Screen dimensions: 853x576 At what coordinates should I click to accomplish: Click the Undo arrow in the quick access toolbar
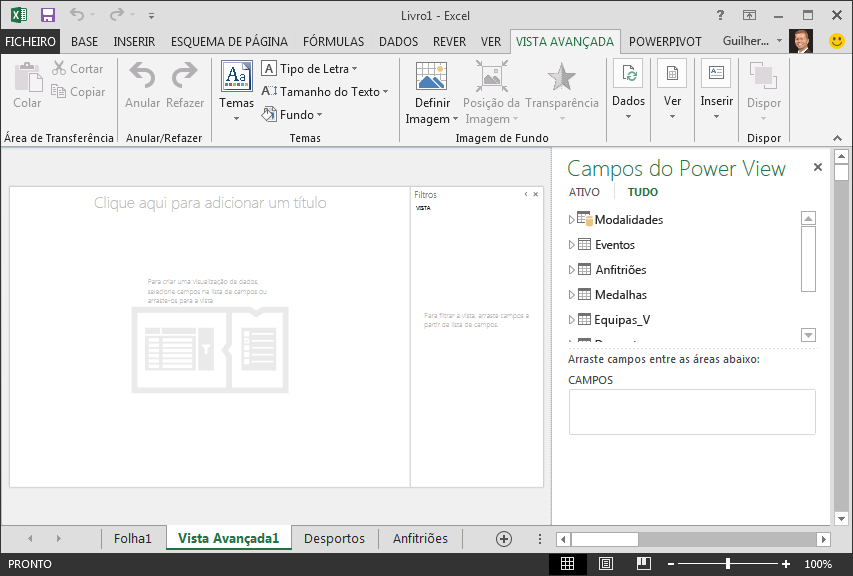coord(77,15)
